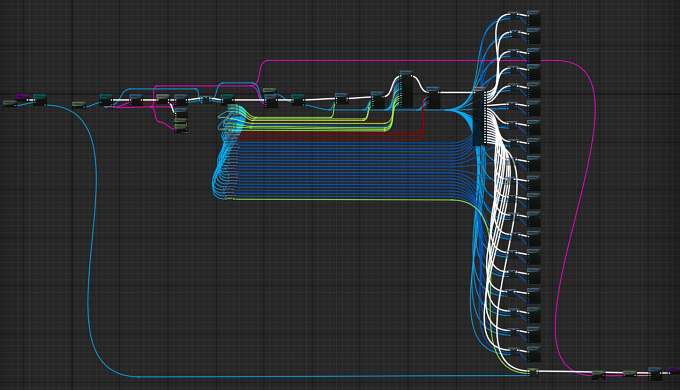Select the bottommost node in the right column

coord(533,354)
